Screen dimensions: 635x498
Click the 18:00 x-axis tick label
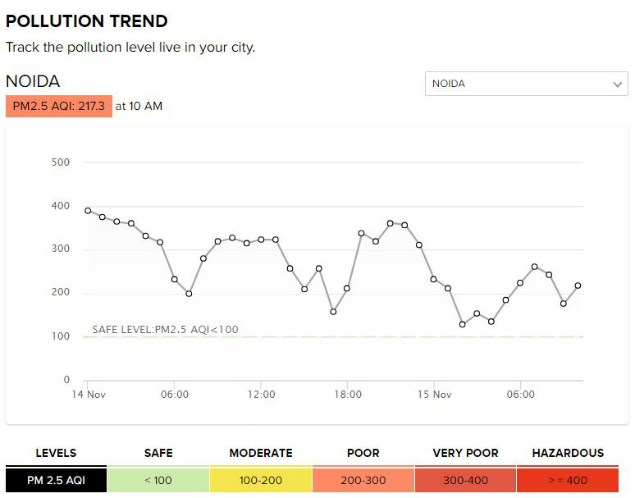(347, 394)
